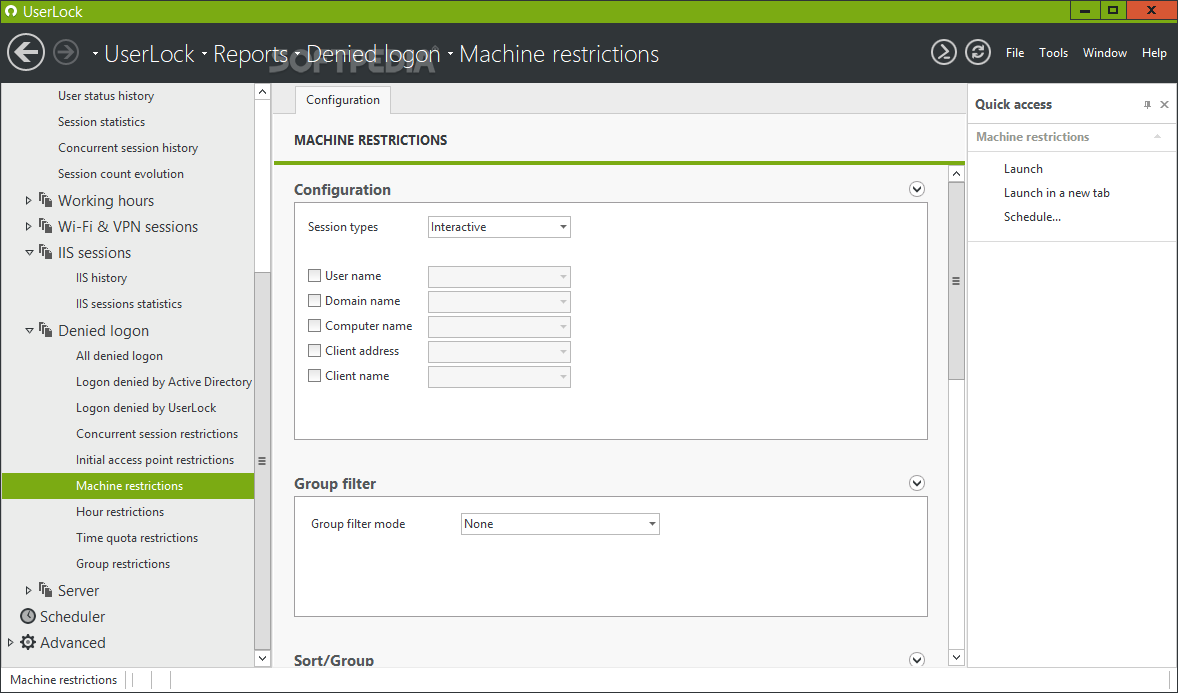The image size is (1178, 693).
Task: Select Time quota restrictions report
Action: coord(137,538)
